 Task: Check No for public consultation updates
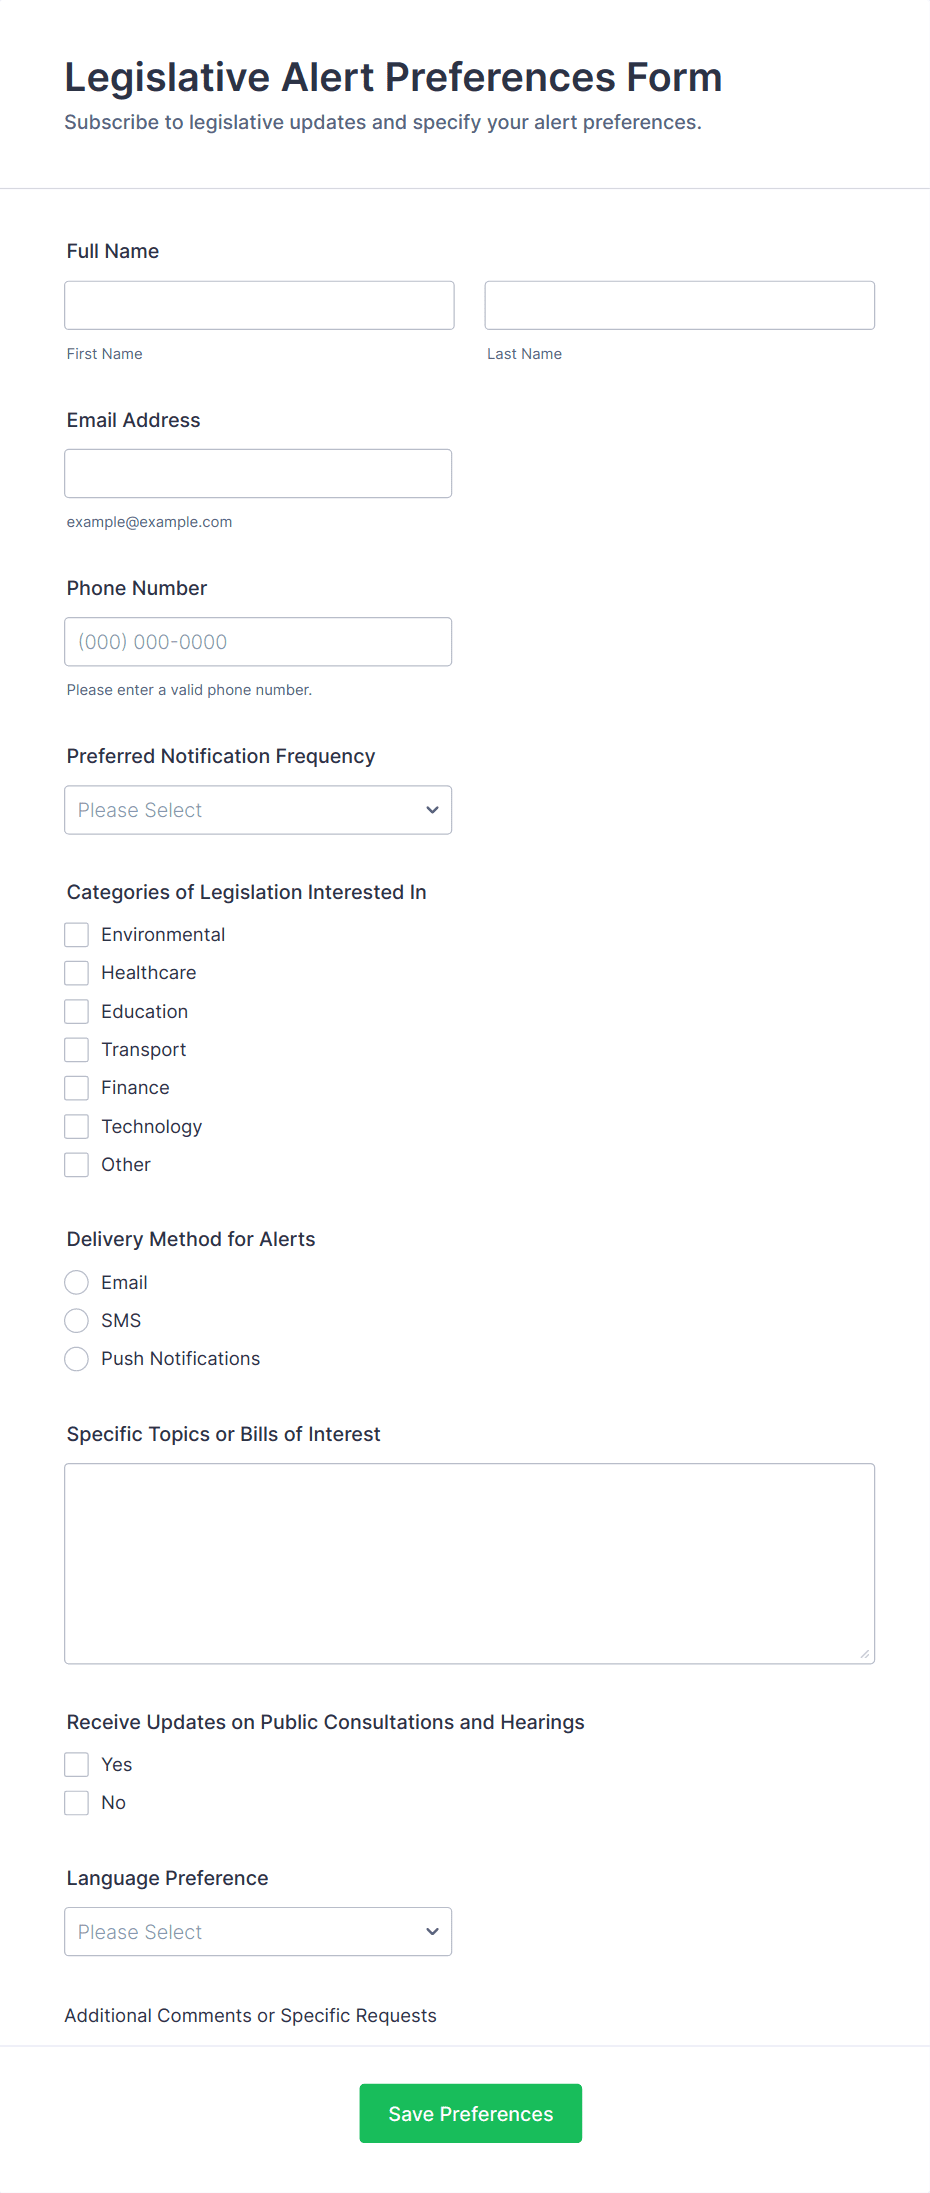pos(77,1803)
